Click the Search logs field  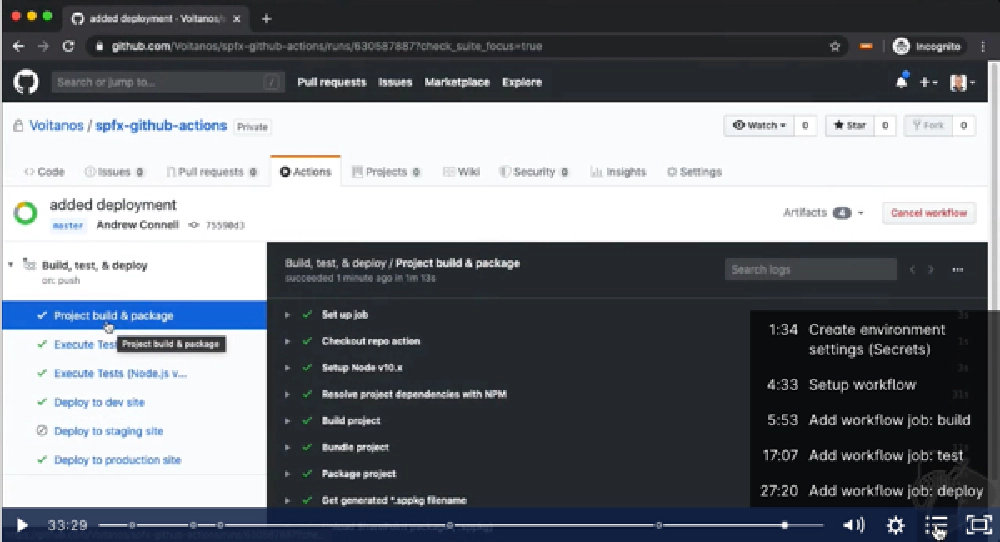811,270
